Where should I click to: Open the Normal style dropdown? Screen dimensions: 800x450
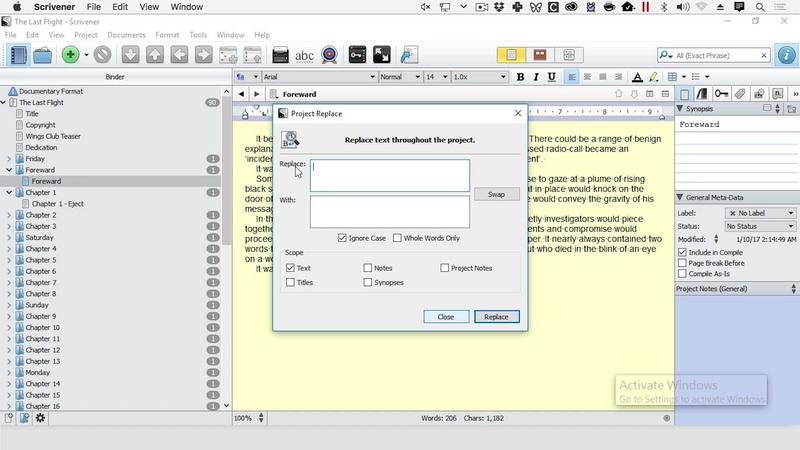(x=400, y=77)
